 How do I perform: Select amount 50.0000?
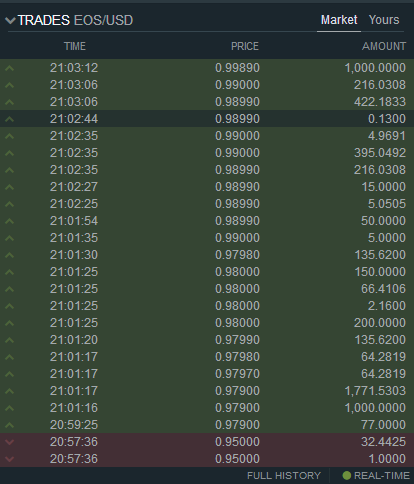coord(383,221)
